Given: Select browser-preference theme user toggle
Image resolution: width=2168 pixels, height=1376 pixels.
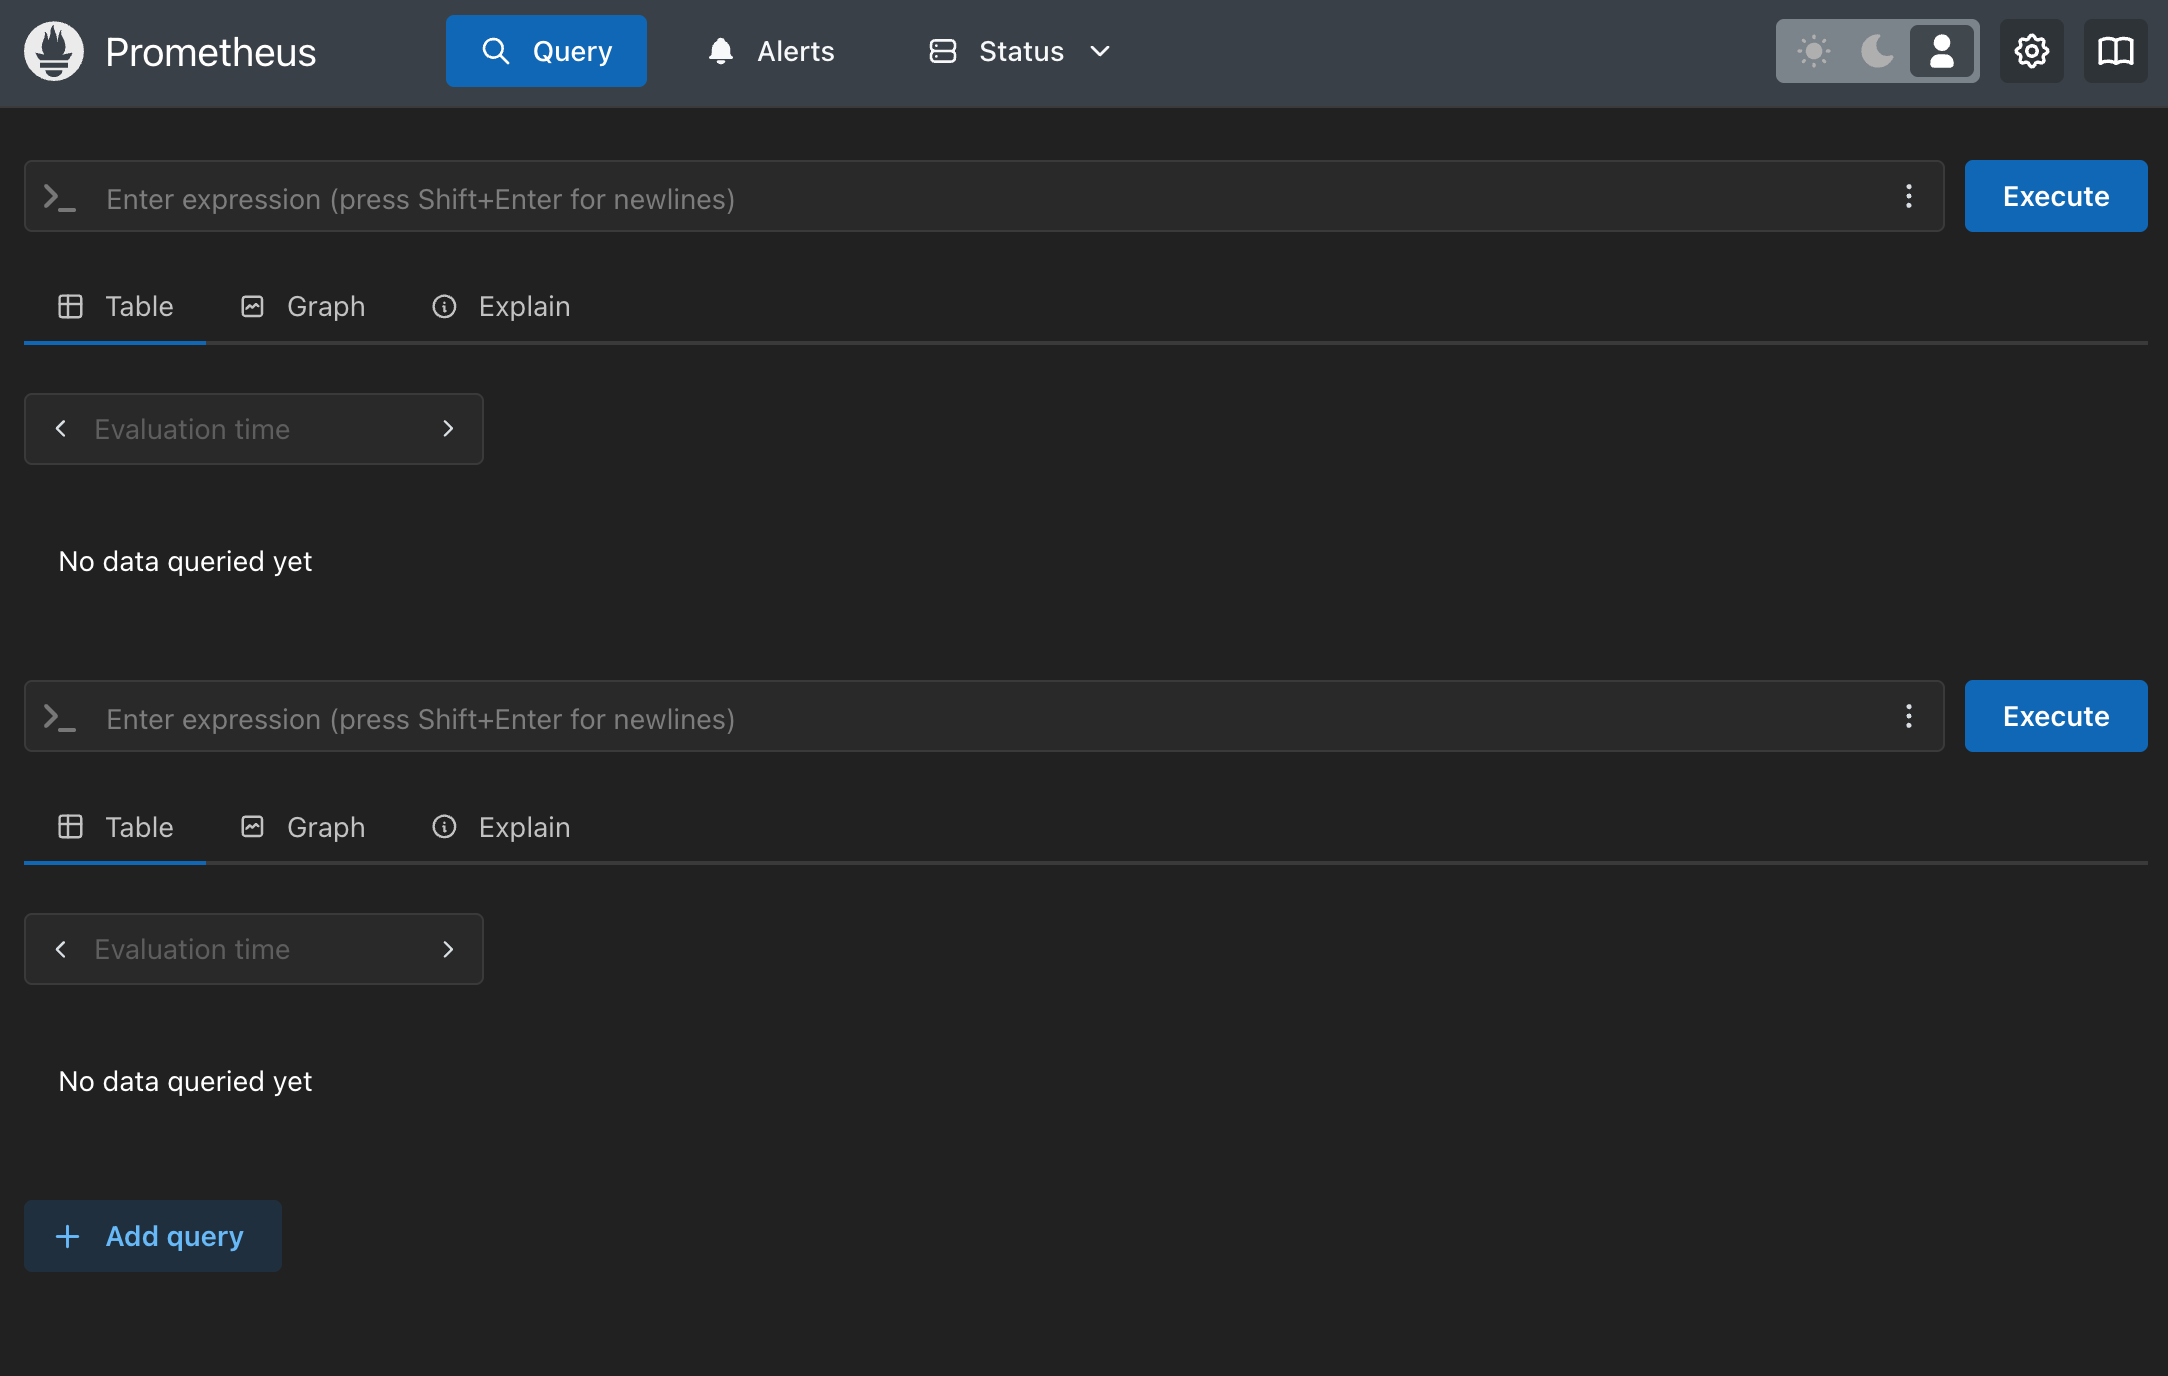Looking at the screenshot, I should pyautogui.click(x=1941, y=51).
